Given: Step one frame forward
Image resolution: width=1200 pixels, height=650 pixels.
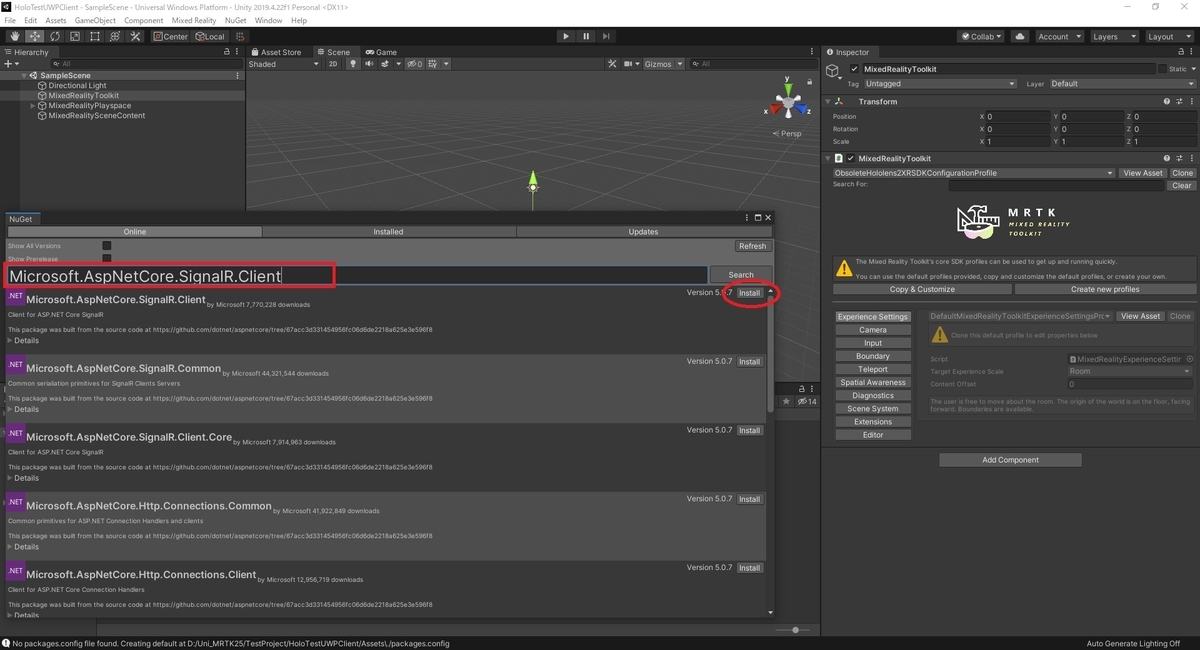Looking at the screenshot, I should pyautogui.click(x=607, y=36).
